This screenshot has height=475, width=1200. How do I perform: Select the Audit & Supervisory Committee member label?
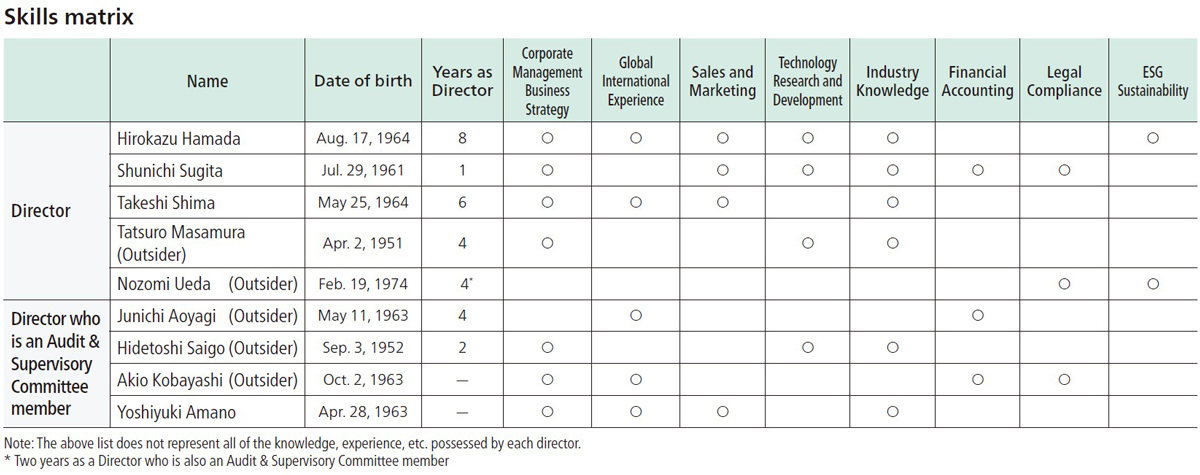click(x=56, y=364)
